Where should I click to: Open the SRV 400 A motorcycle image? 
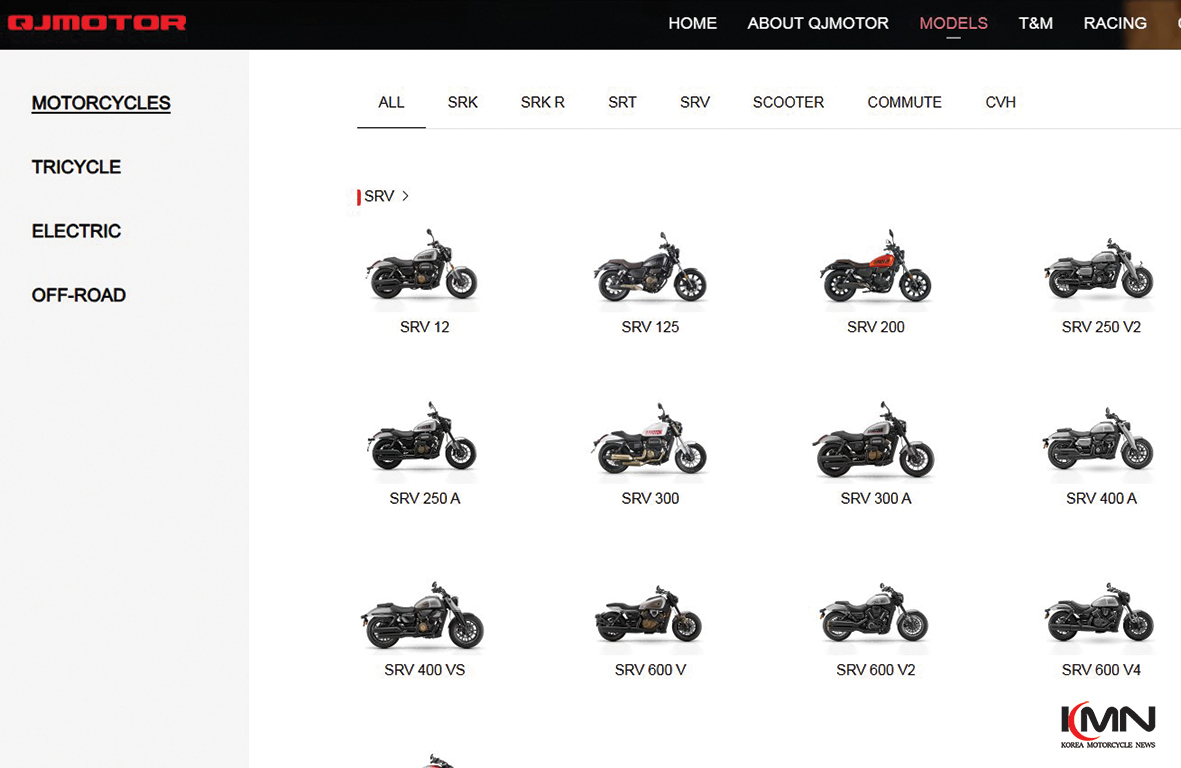[1099, 440]
